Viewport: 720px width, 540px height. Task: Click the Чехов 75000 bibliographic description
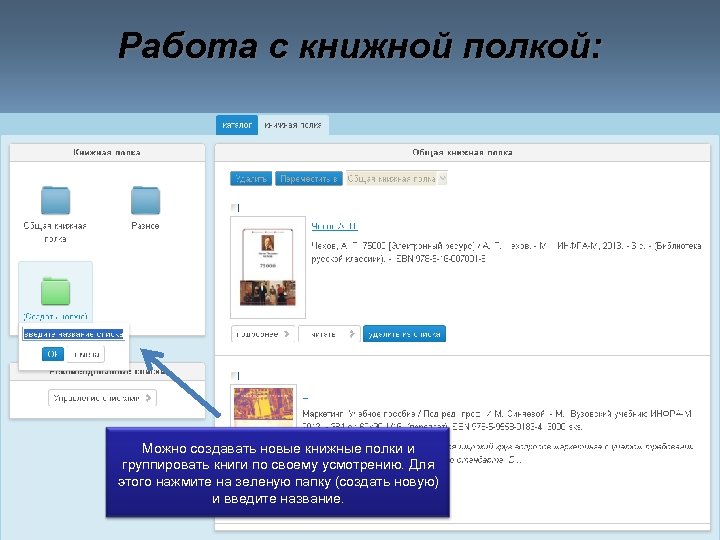pos(506,252)
